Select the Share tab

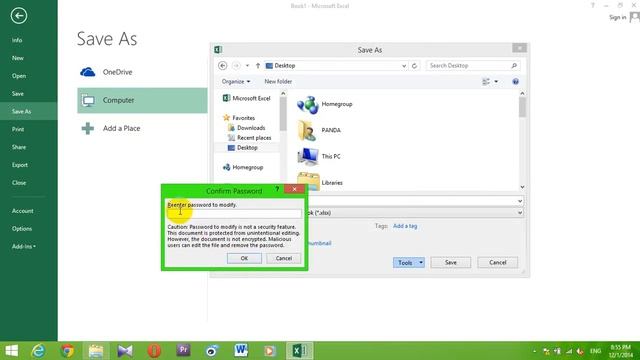point(19,147)
